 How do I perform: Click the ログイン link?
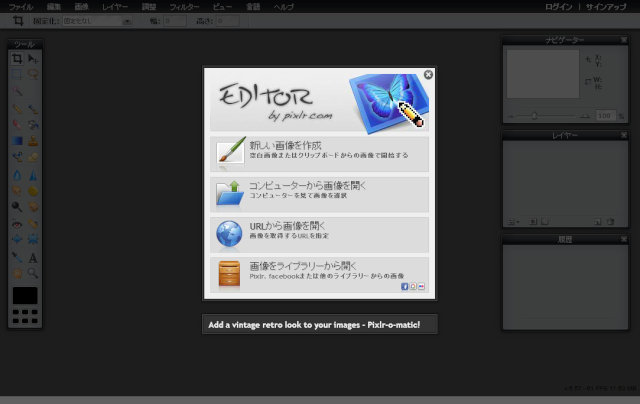(x=558, y=7)
